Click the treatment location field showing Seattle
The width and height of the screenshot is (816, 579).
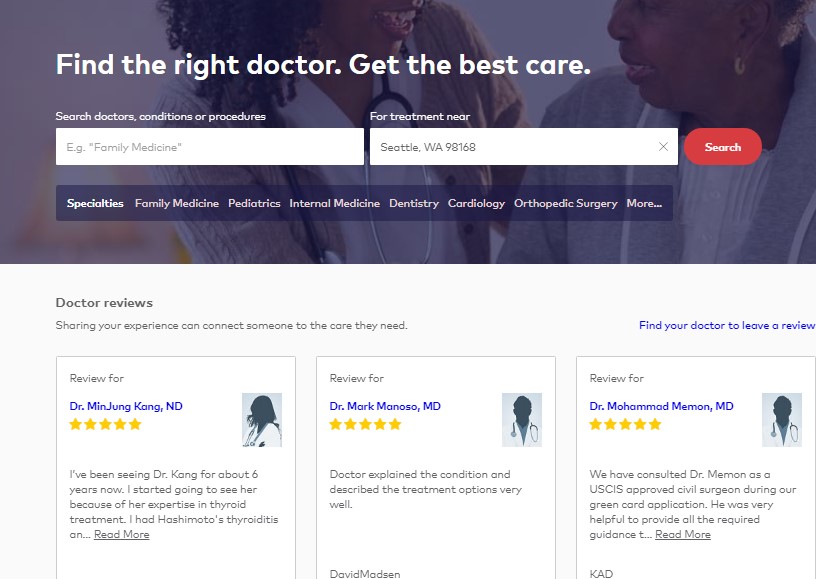[510, 147]
